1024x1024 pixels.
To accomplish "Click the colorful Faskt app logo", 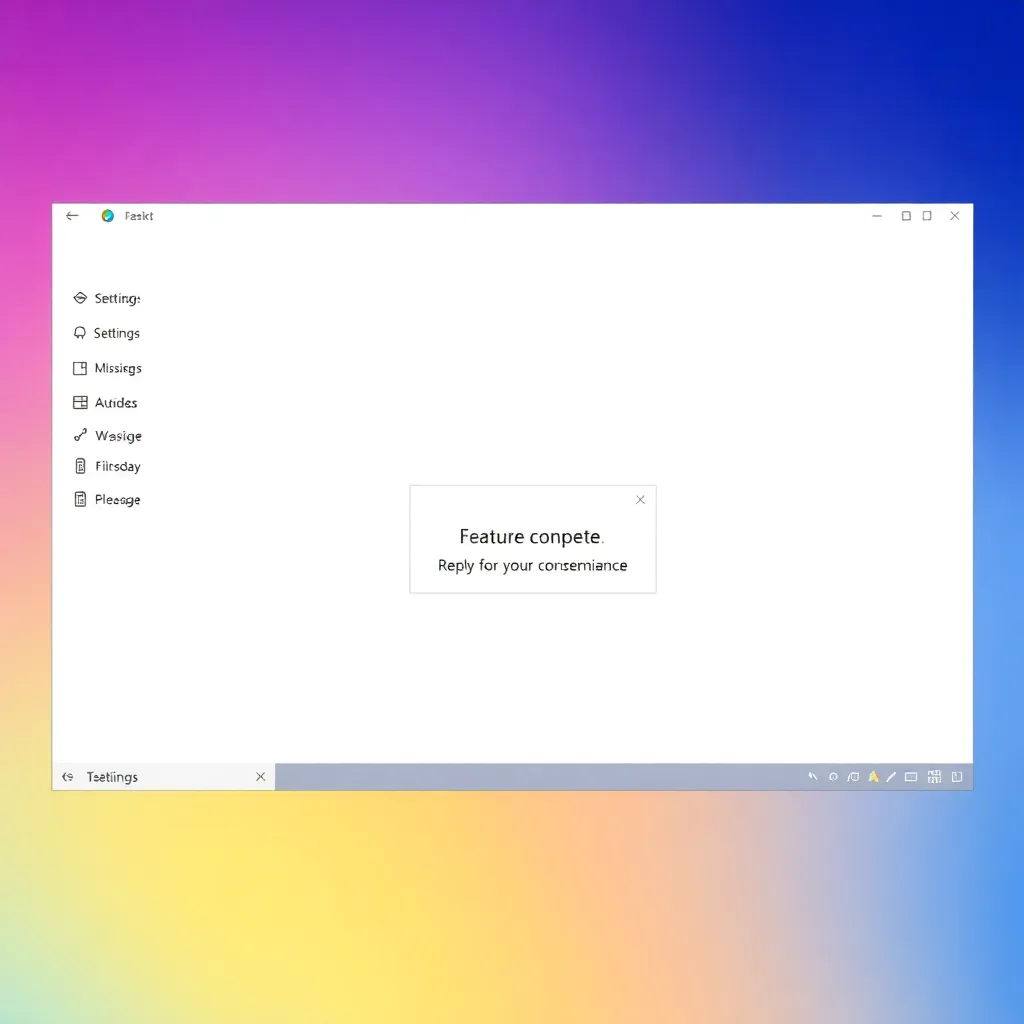I will (x=108, y=216).
